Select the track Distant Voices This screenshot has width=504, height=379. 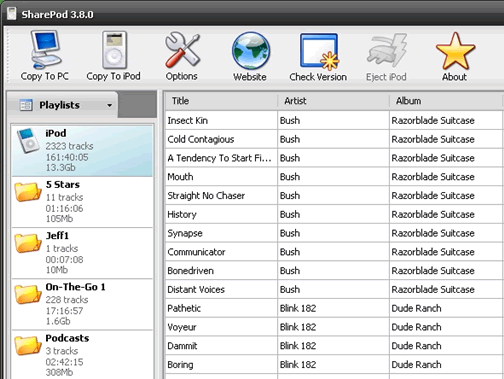click(196, 290)
